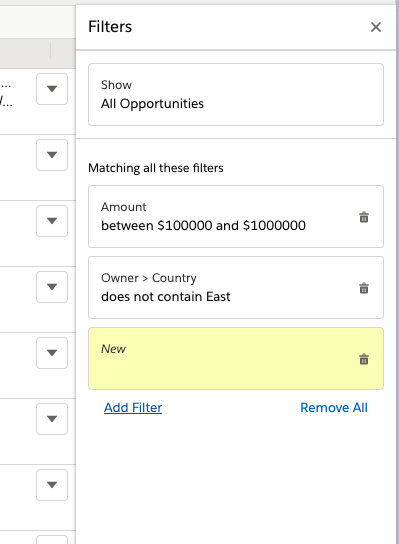Open the fourth row's action dropdown
This screenshot has width=399, height=544.
click(52, 287)
